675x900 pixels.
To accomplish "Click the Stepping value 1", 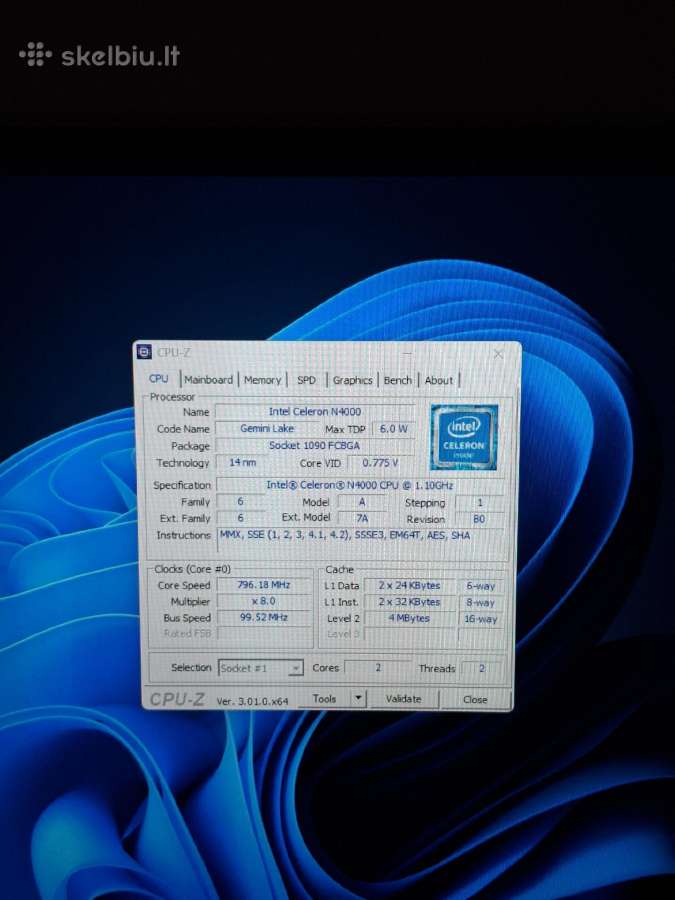I will [480, 502].
